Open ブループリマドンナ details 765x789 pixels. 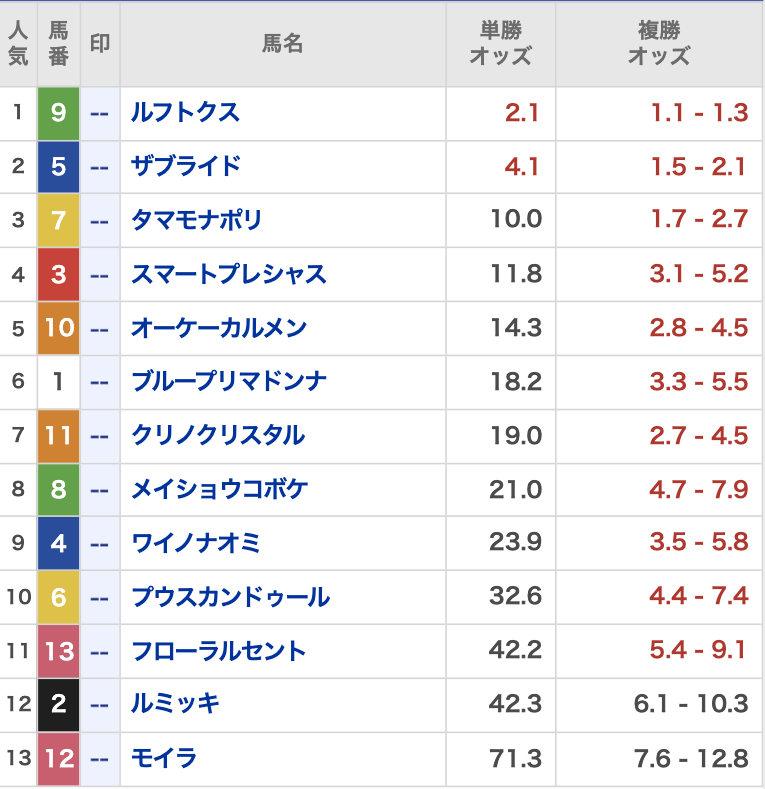tap(229, 382)
